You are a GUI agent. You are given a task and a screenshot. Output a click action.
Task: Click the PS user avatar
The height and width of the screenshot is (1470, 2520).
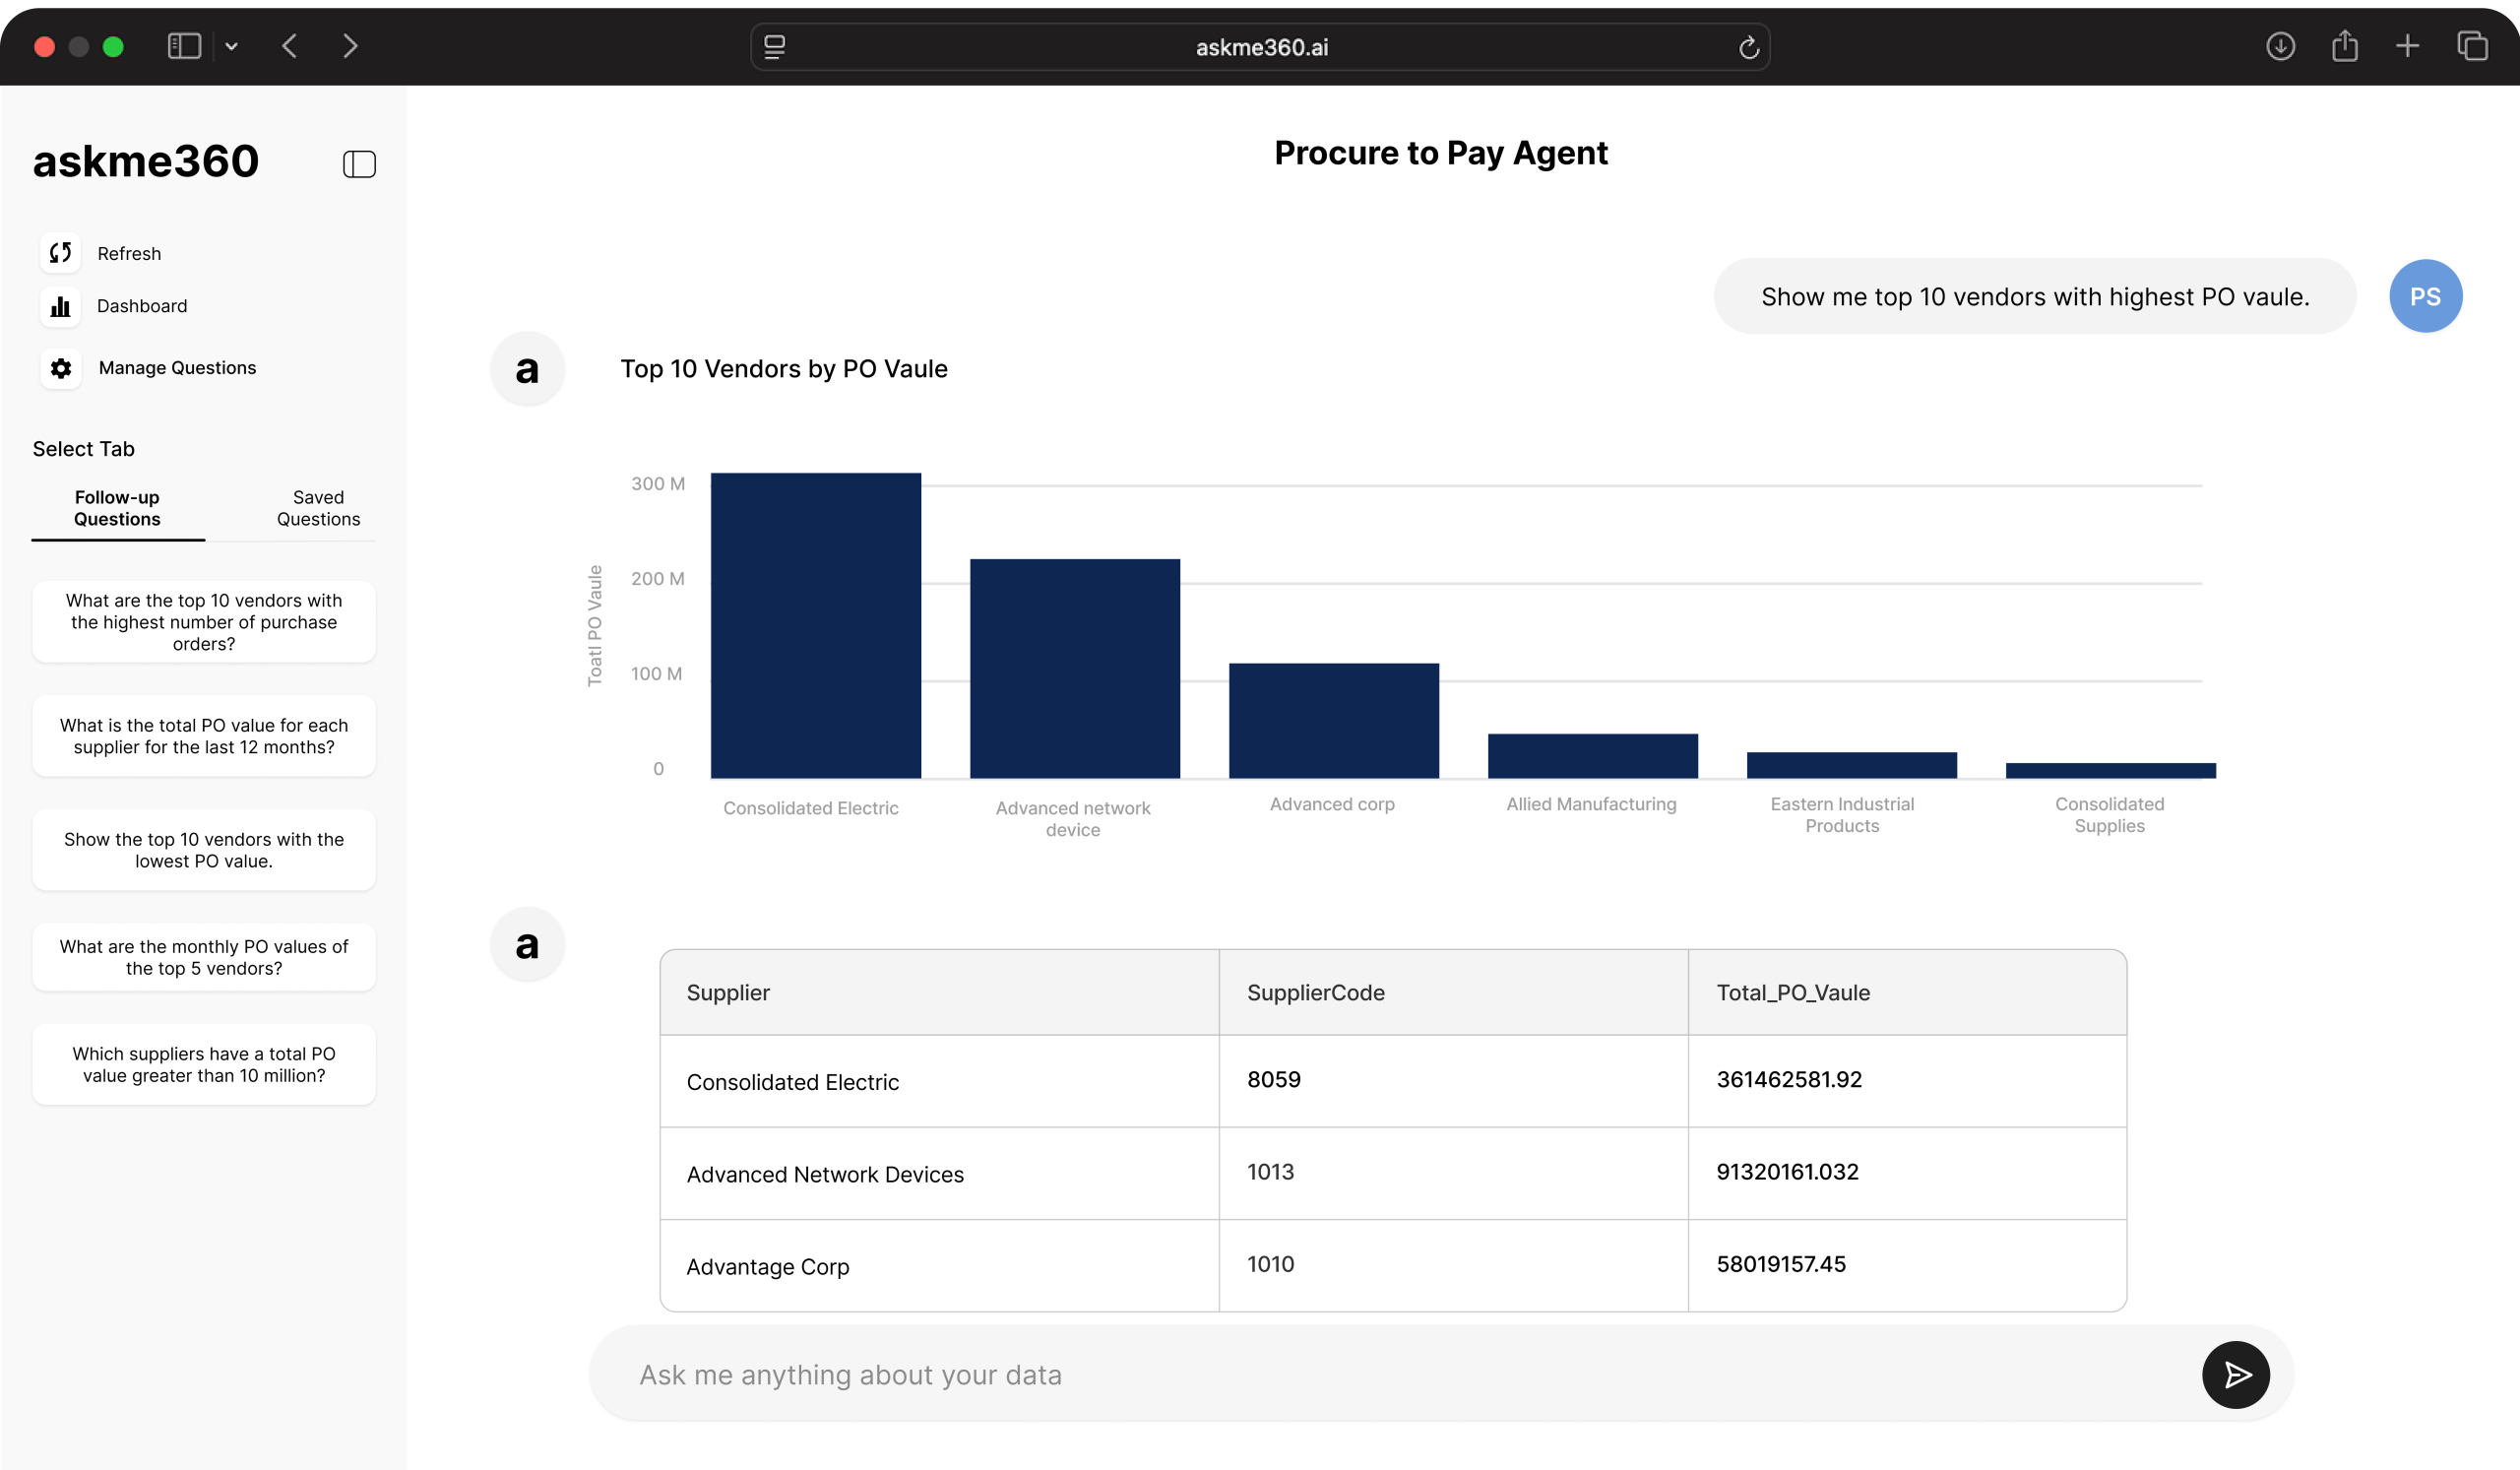click(x=2425, y=296)
